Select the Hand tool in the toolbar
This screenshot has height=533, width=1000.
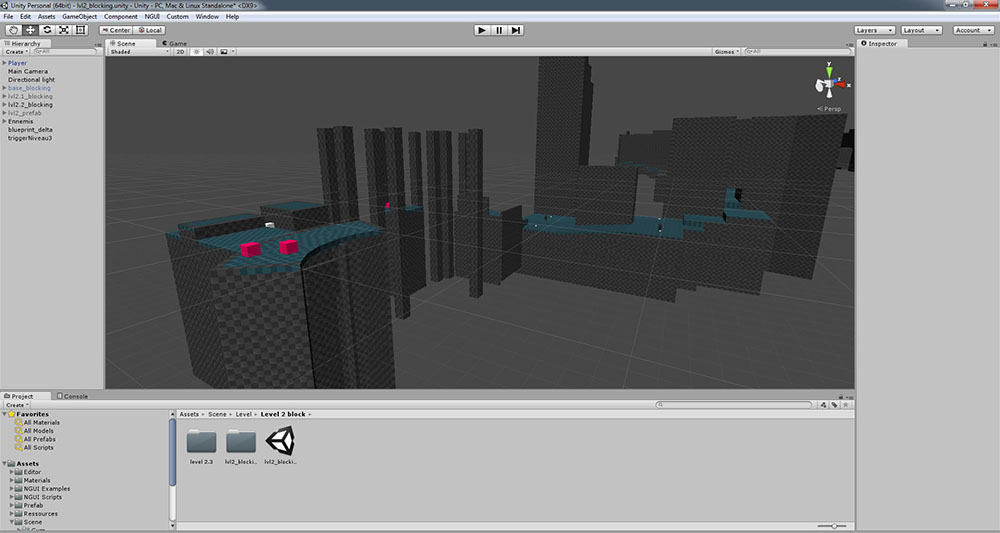click(13, 30)
